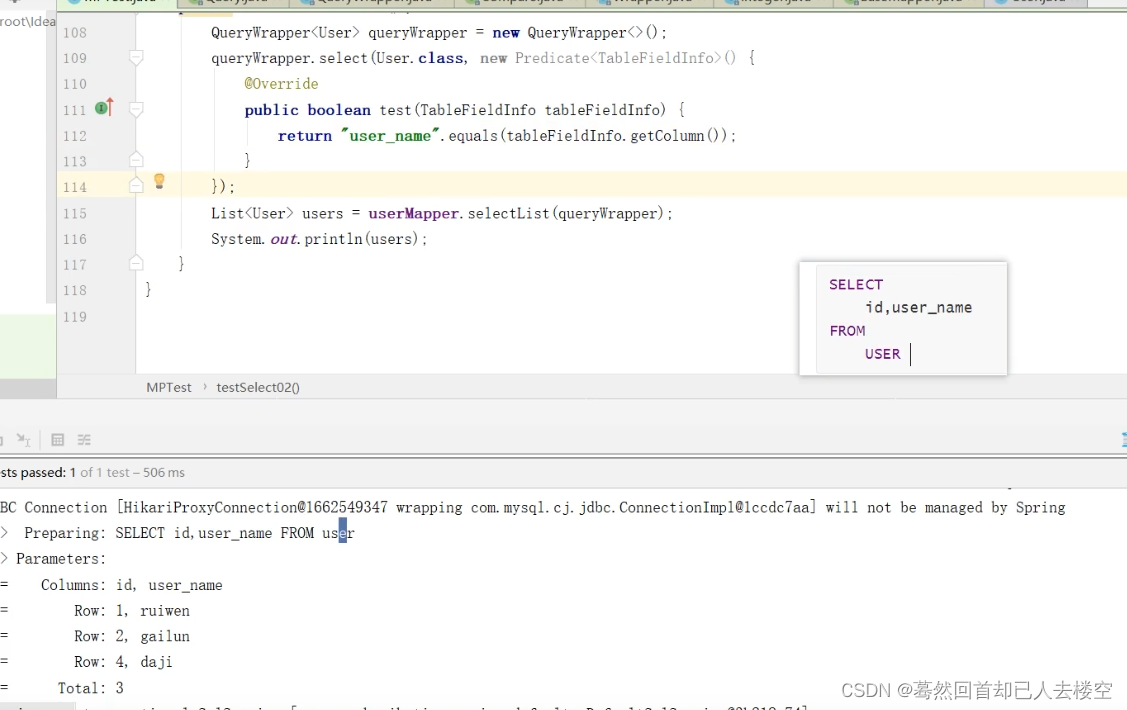Click 'USER' in the SQL popup
The height and width of the screenshot is (710, 1127).
pos(883,354)
